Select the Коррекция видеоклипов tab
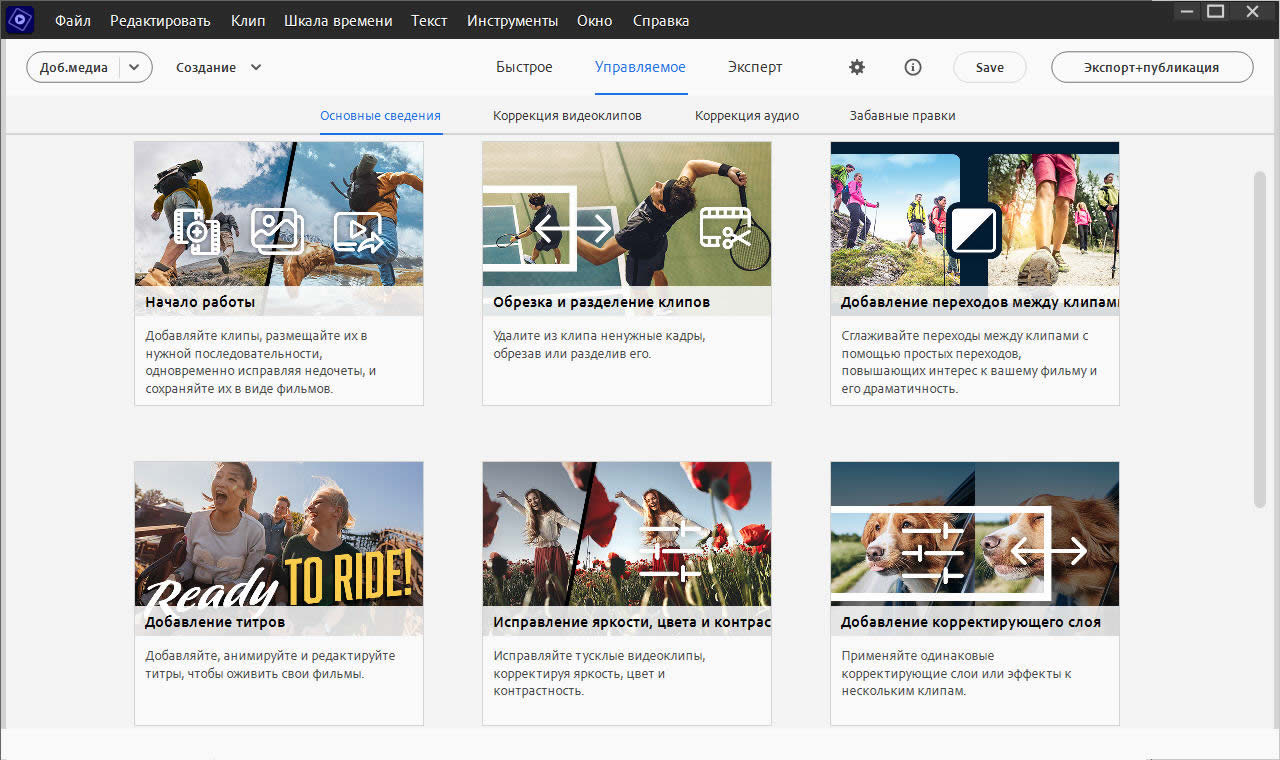The height and width of the screenshot is (760, 1280). 567,115
